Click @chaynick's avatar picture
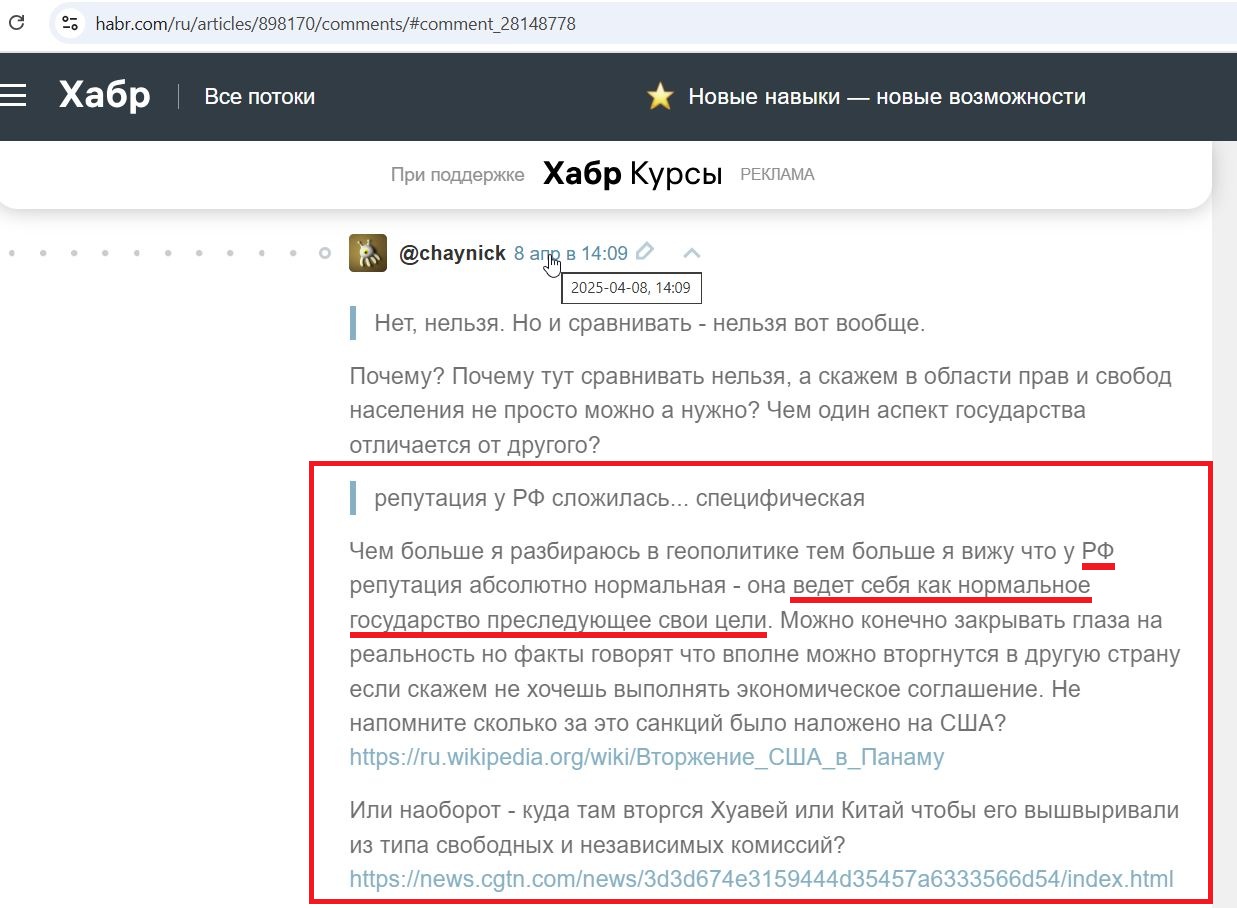This screenshot has height=908, width=1237. click(x=367, y=252)
